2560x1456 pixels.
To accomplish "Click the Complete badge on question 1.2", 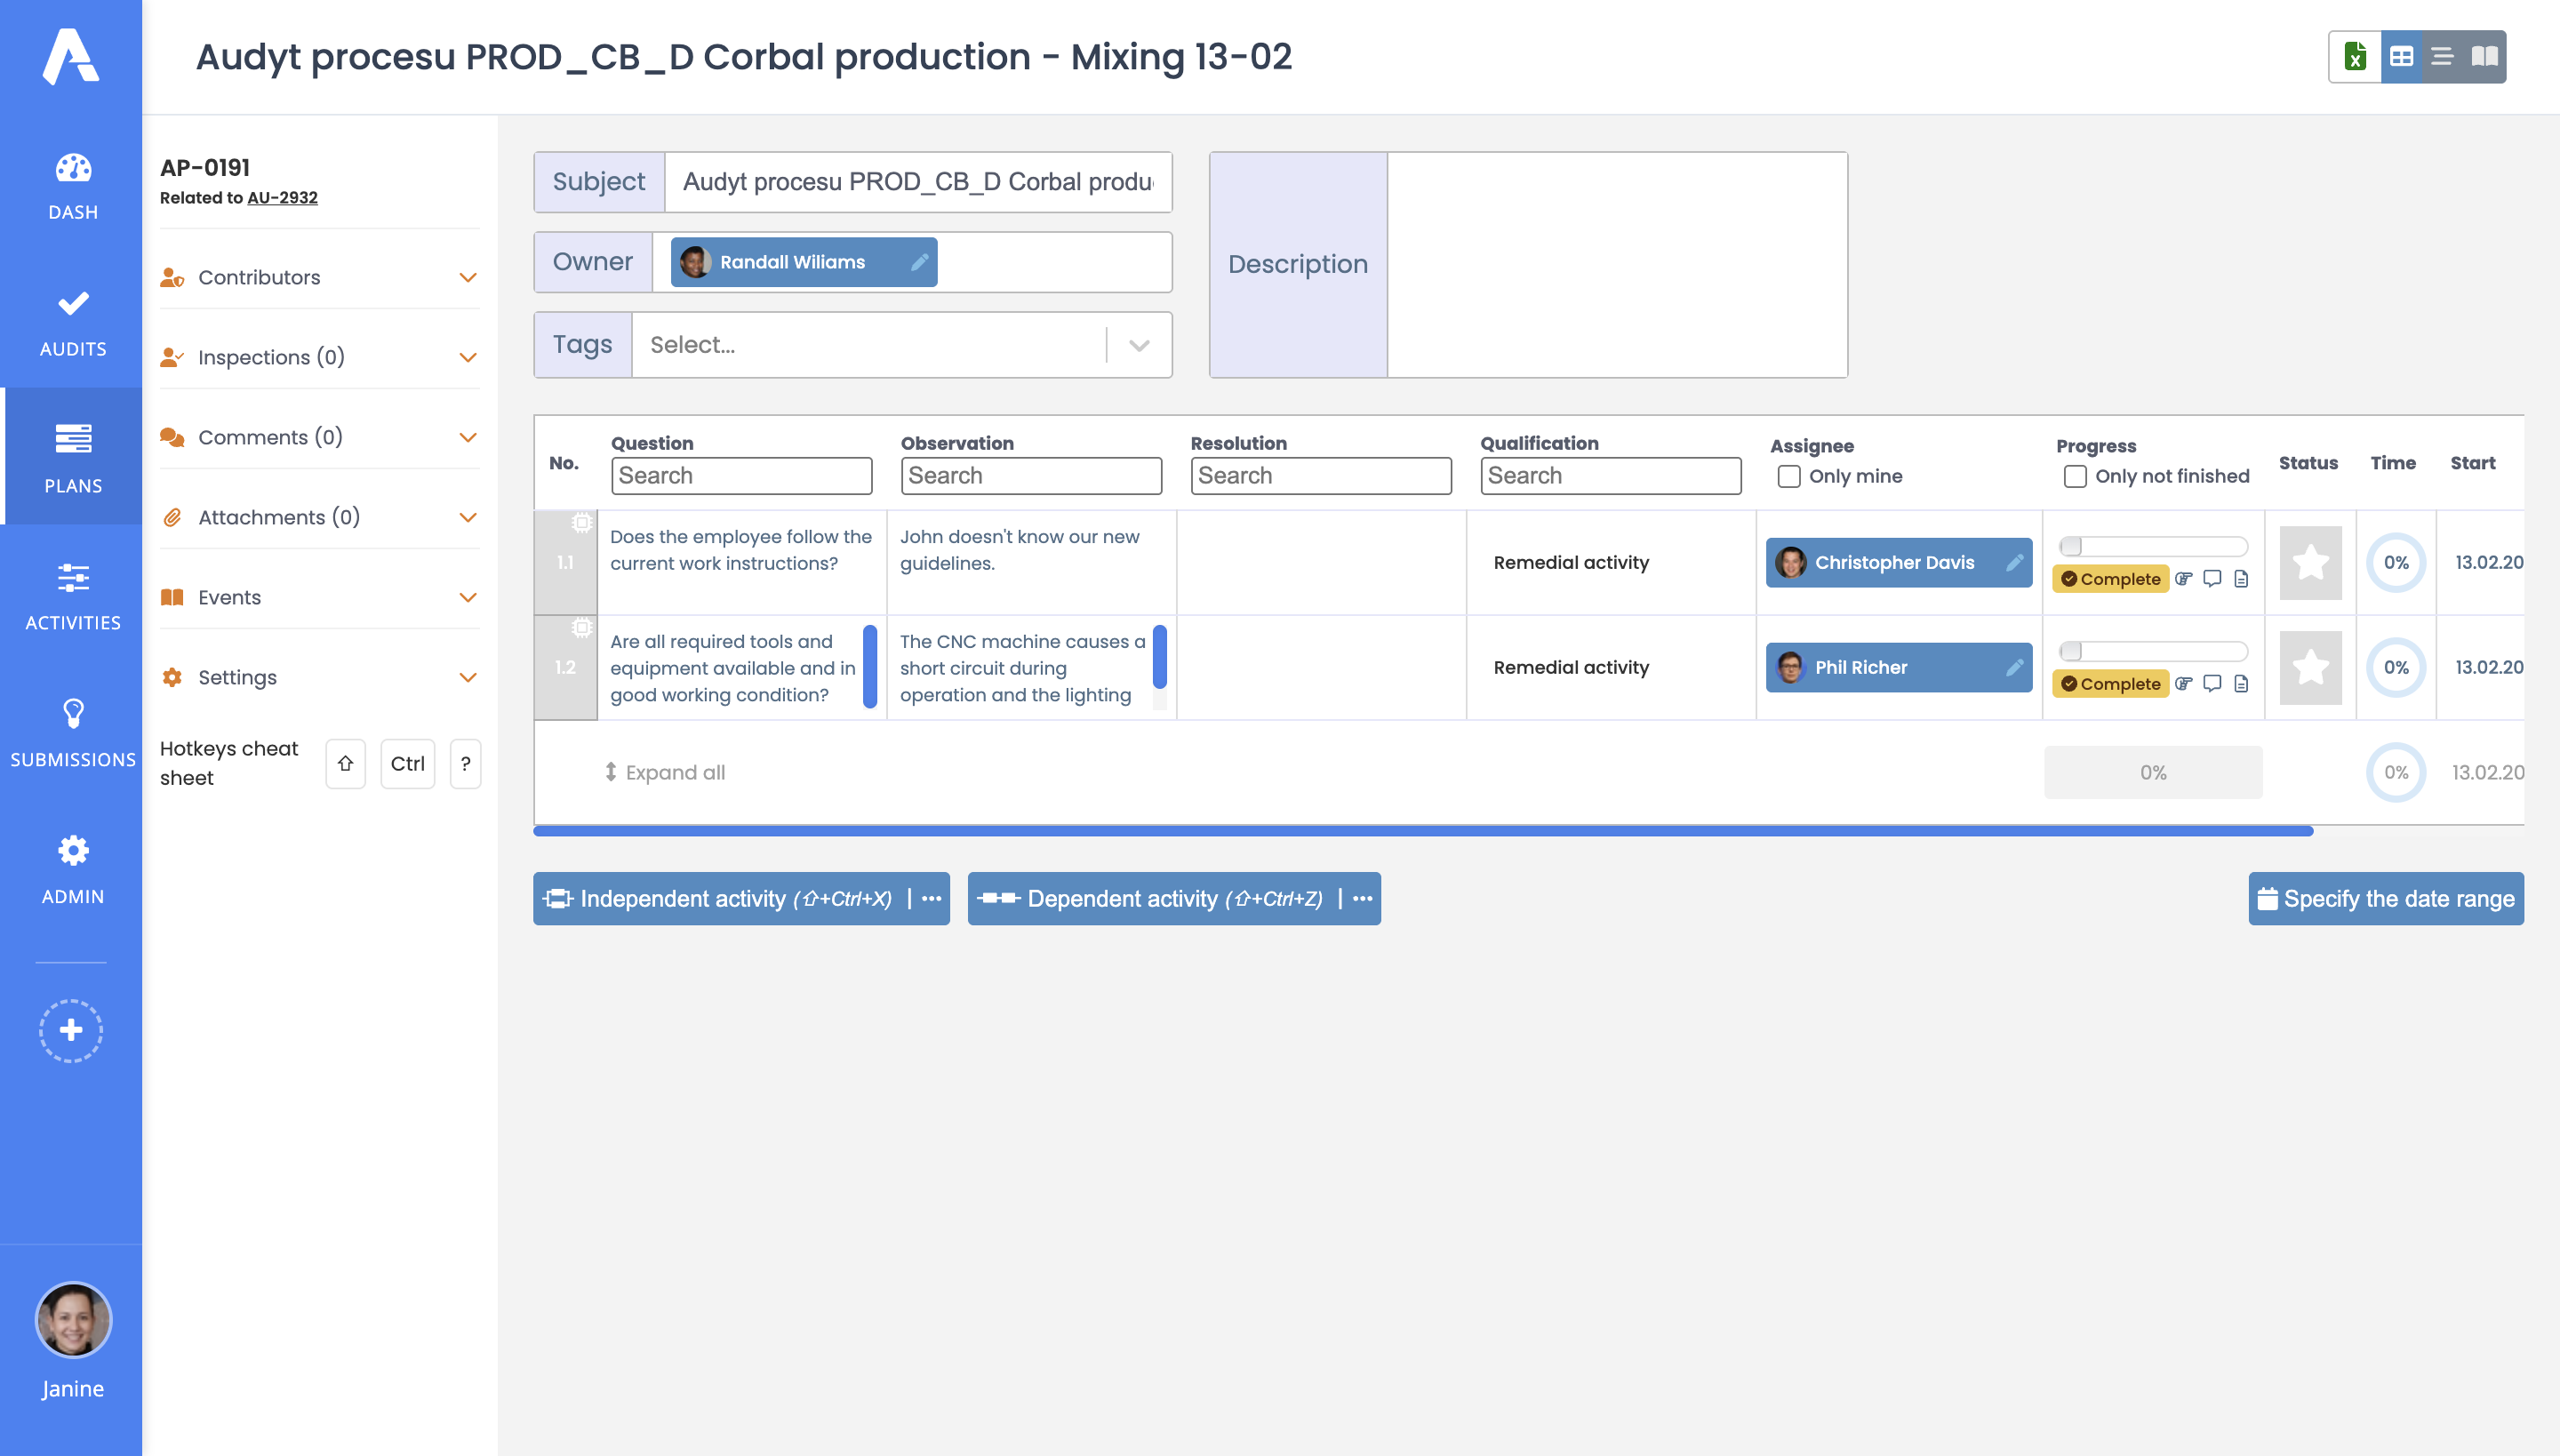I will 2111,683.
